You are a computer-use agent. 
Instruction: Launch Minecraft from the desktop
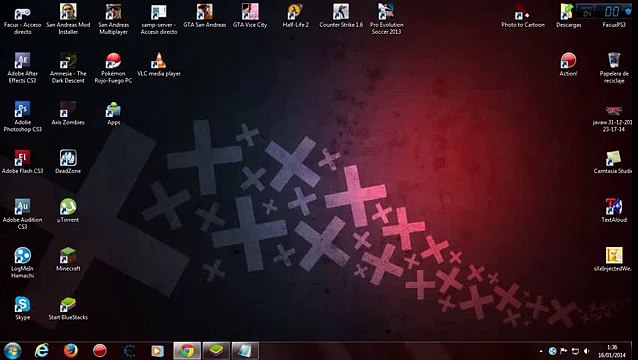pos(68,260)
